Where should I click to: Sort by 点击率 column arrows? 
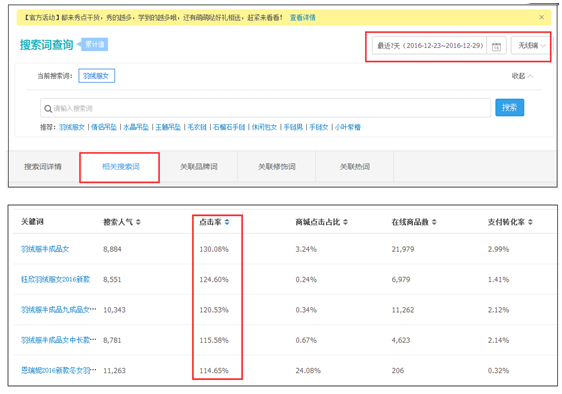coord(227,222)
